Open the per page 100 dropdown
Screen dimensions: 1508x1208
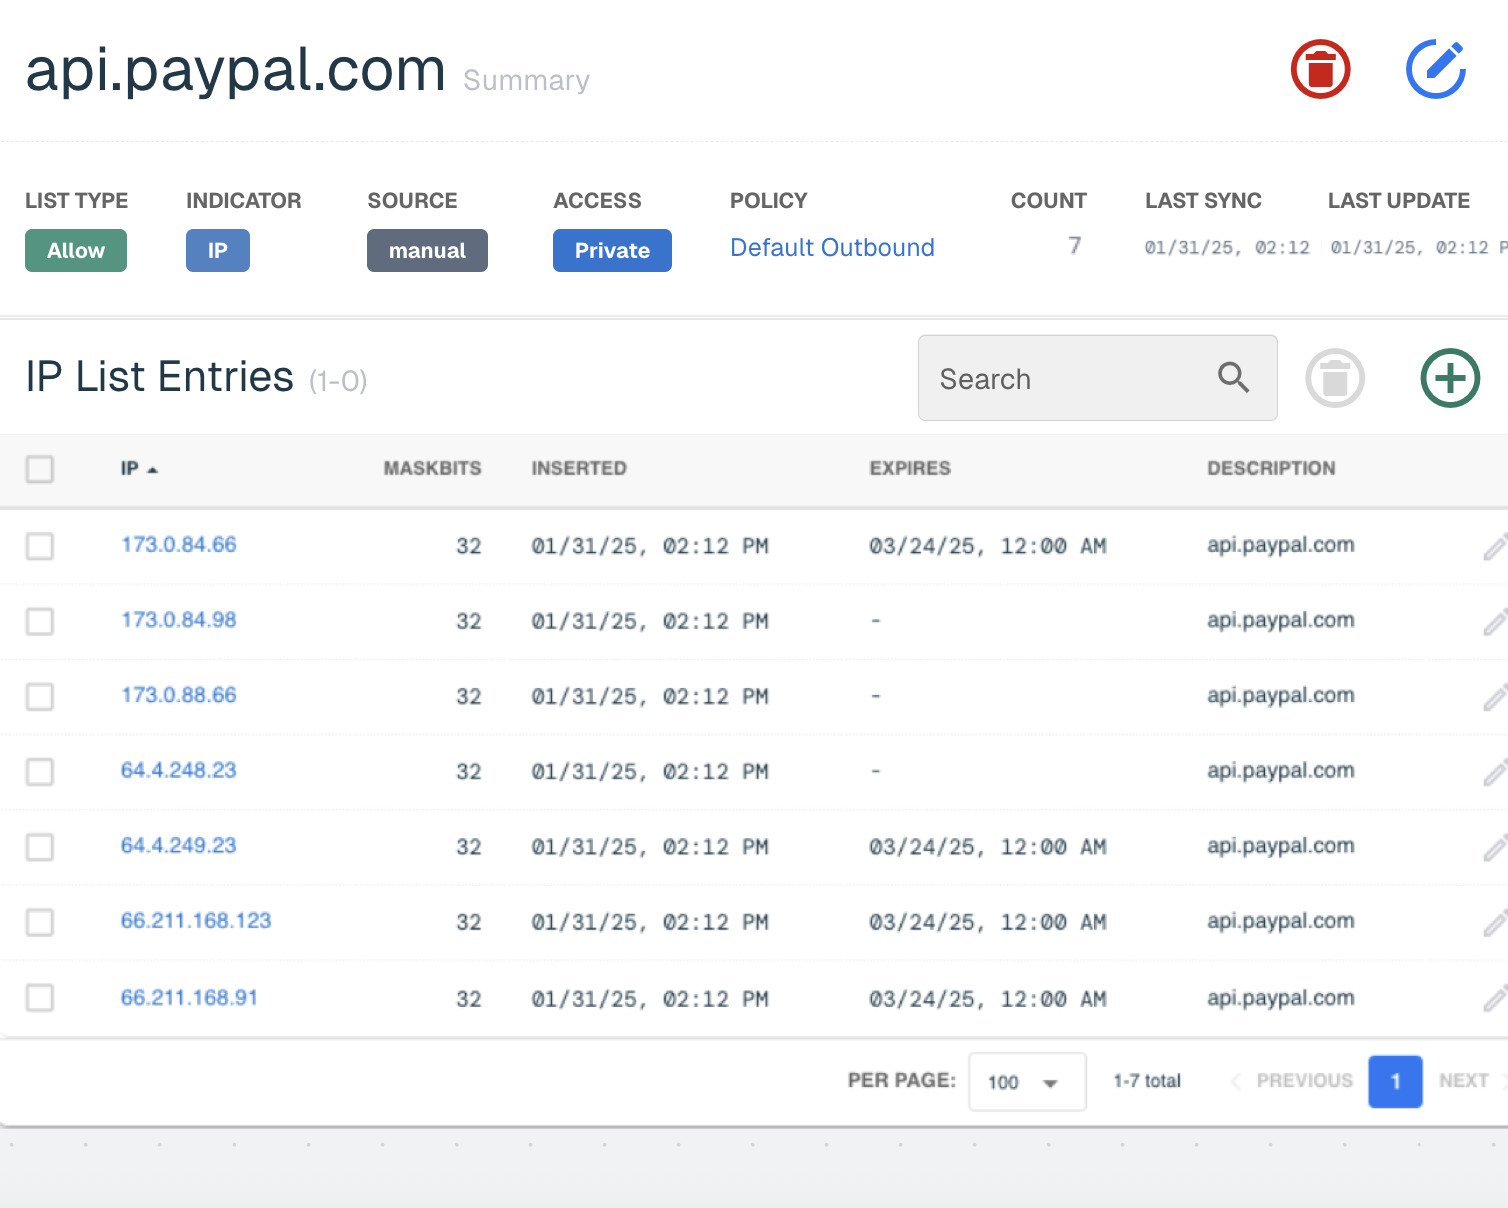1027,1082
